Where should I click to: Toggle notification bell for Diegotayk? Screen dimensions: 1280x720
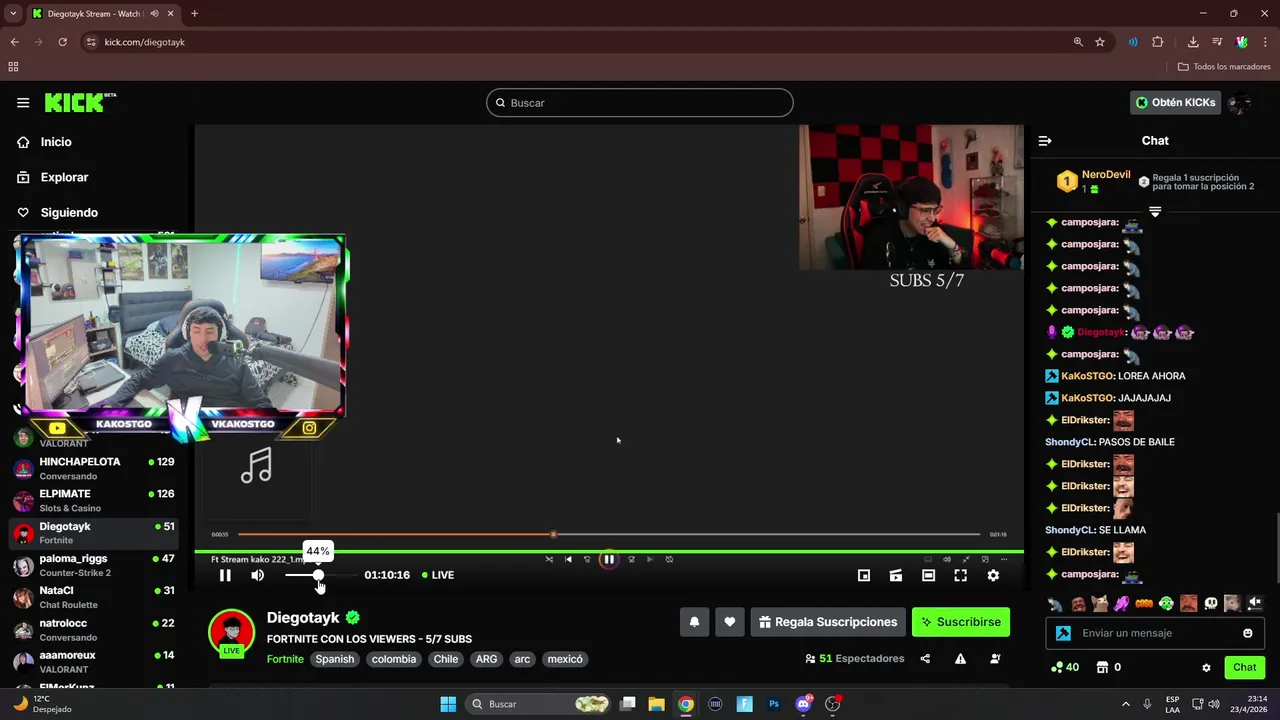(x=694, y=622)
